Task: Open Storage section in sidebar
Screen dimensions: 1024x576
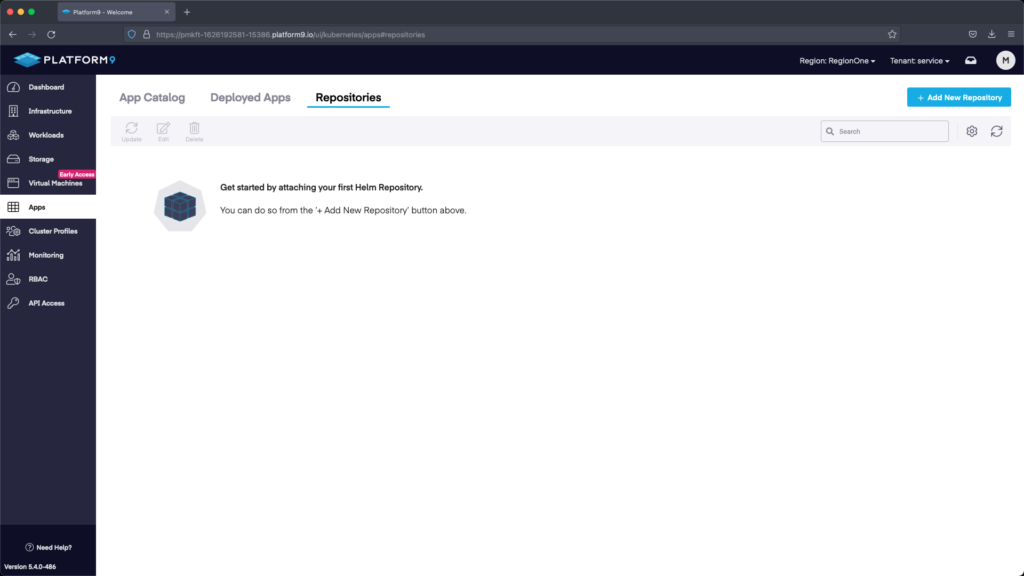Action: [48, 159]
